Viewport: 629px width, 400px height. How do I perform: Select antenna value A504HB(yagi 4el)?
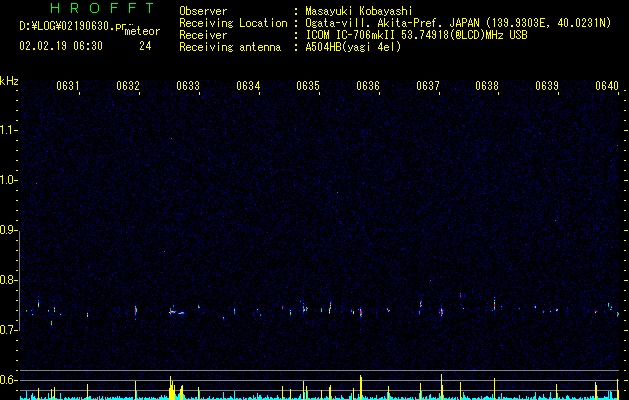pyautogui.click(x=353, y=47)
